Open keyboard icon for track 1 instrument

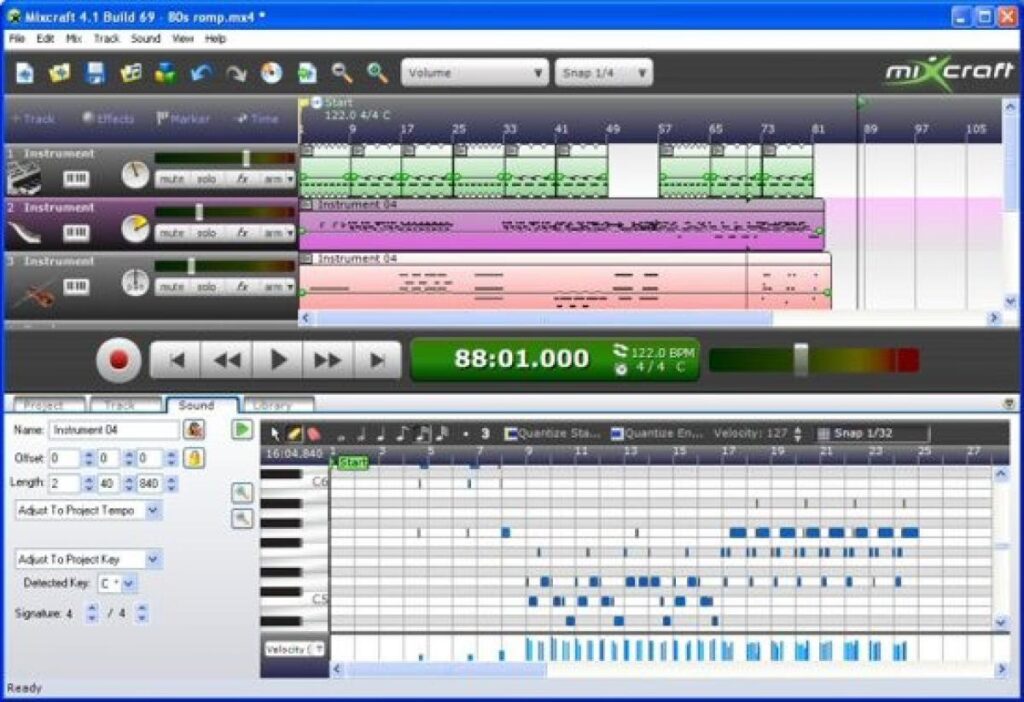pyautogui.click(x=76, y=178)
